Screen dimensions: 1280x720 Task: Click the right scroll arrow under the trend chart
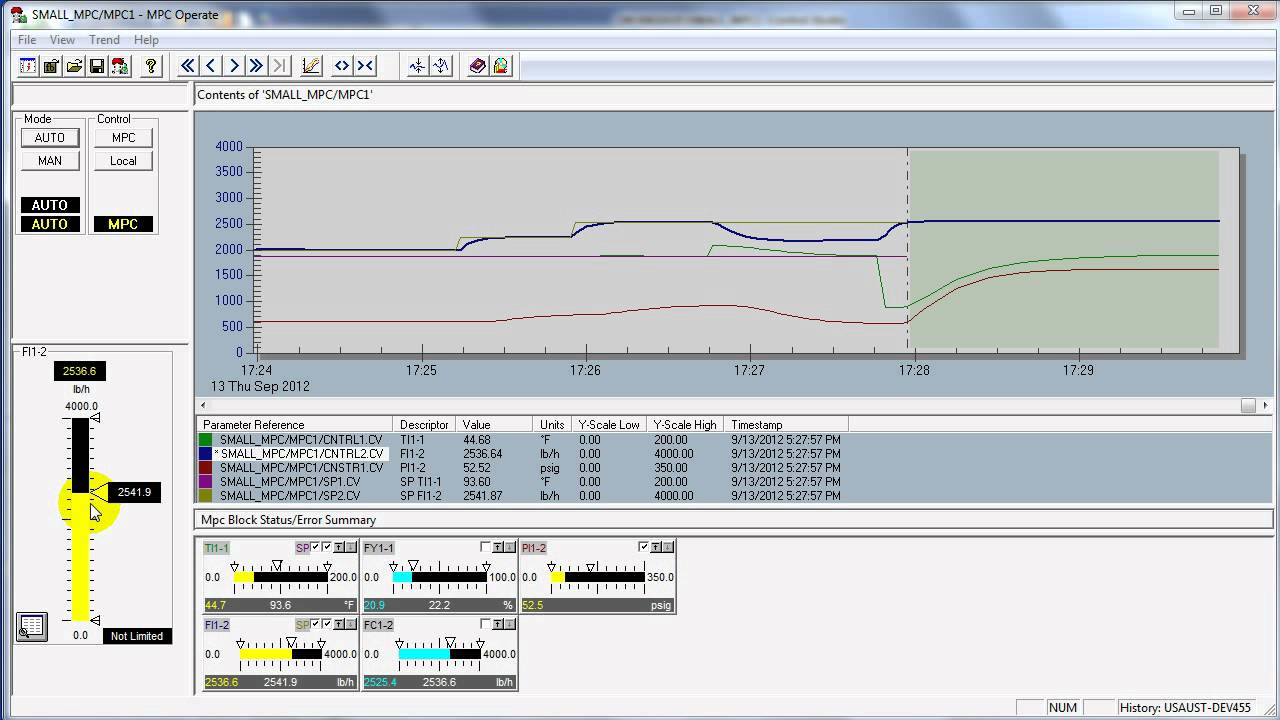1265,405
